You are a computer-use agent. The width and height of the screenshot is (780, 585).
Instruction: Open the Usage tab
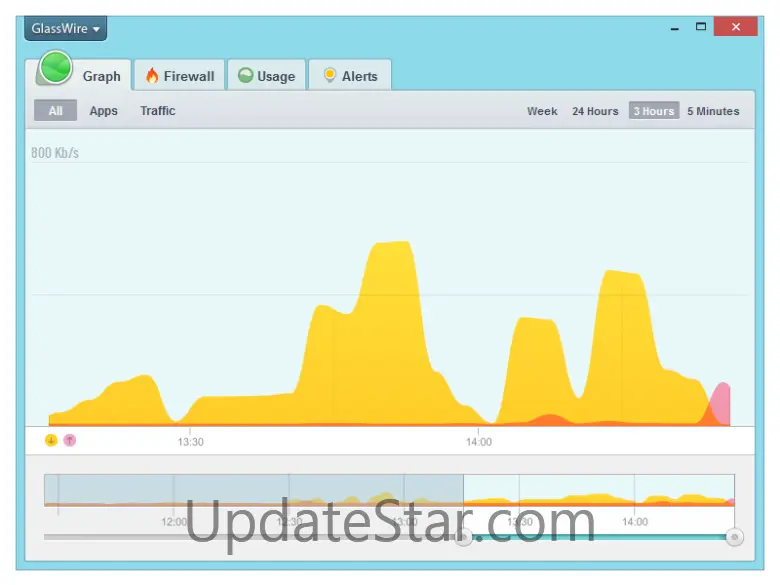pos(266,76)
